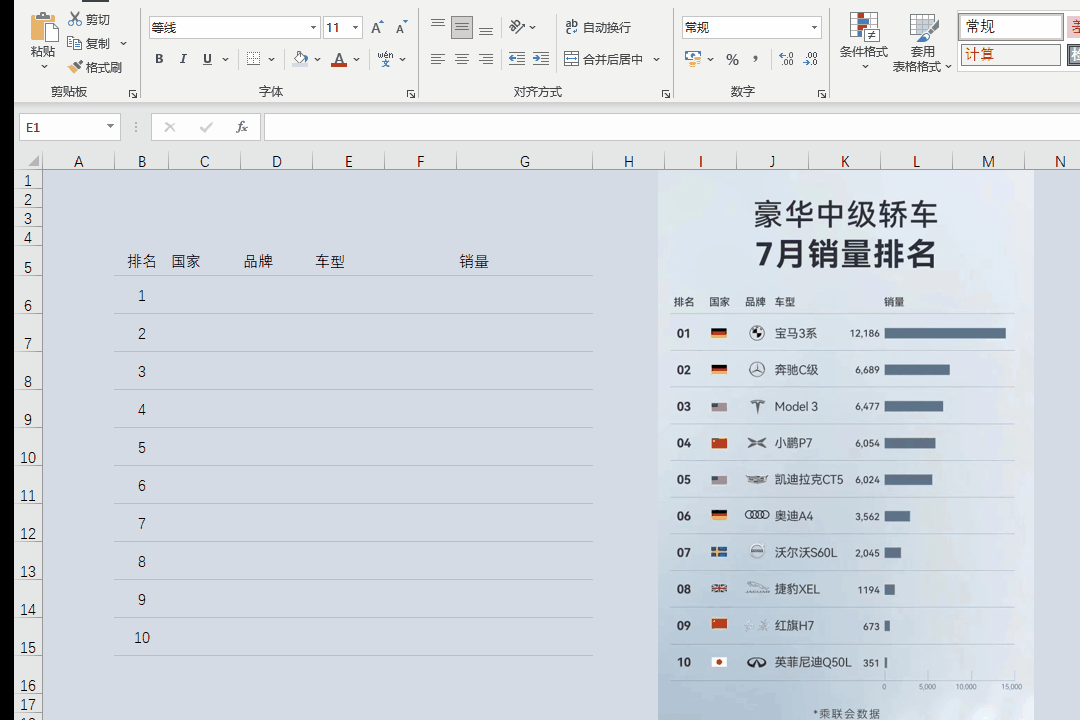This screenshot has height=720, width=1080.
Task: Open the font name combo box 等线
Action: pos(234,28)
